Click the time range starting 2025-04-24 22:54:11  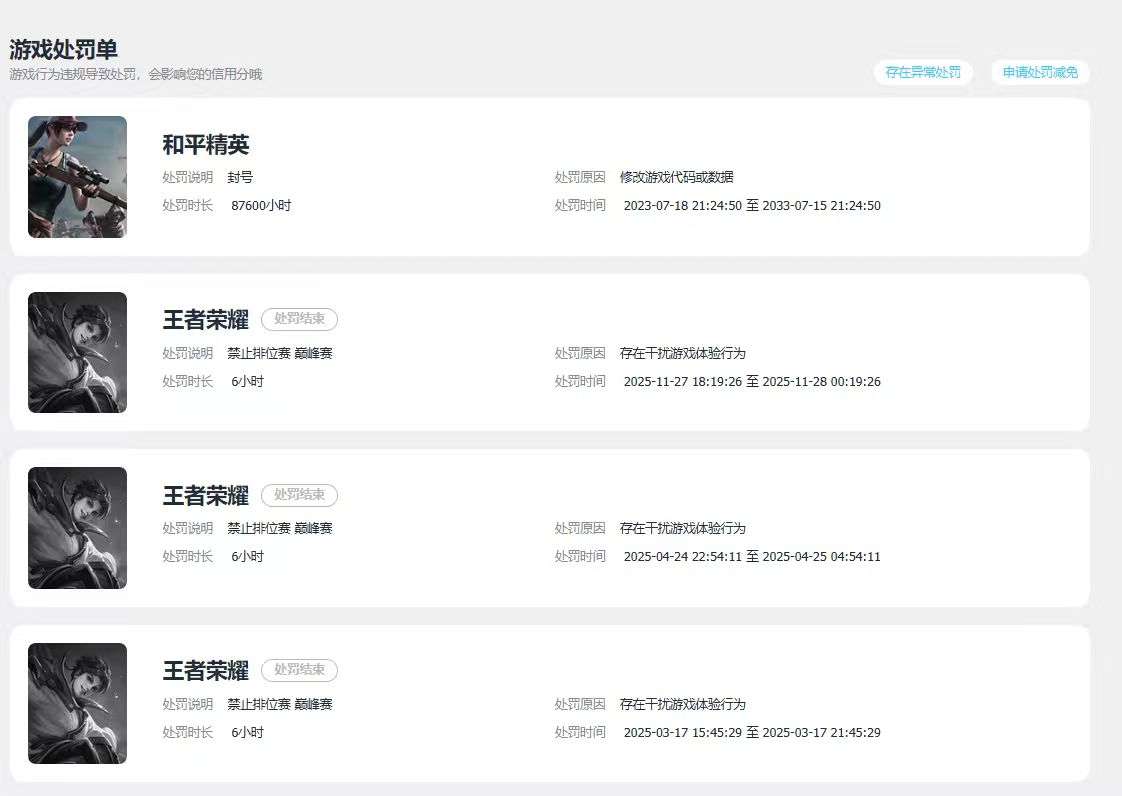tap(752, 556)
